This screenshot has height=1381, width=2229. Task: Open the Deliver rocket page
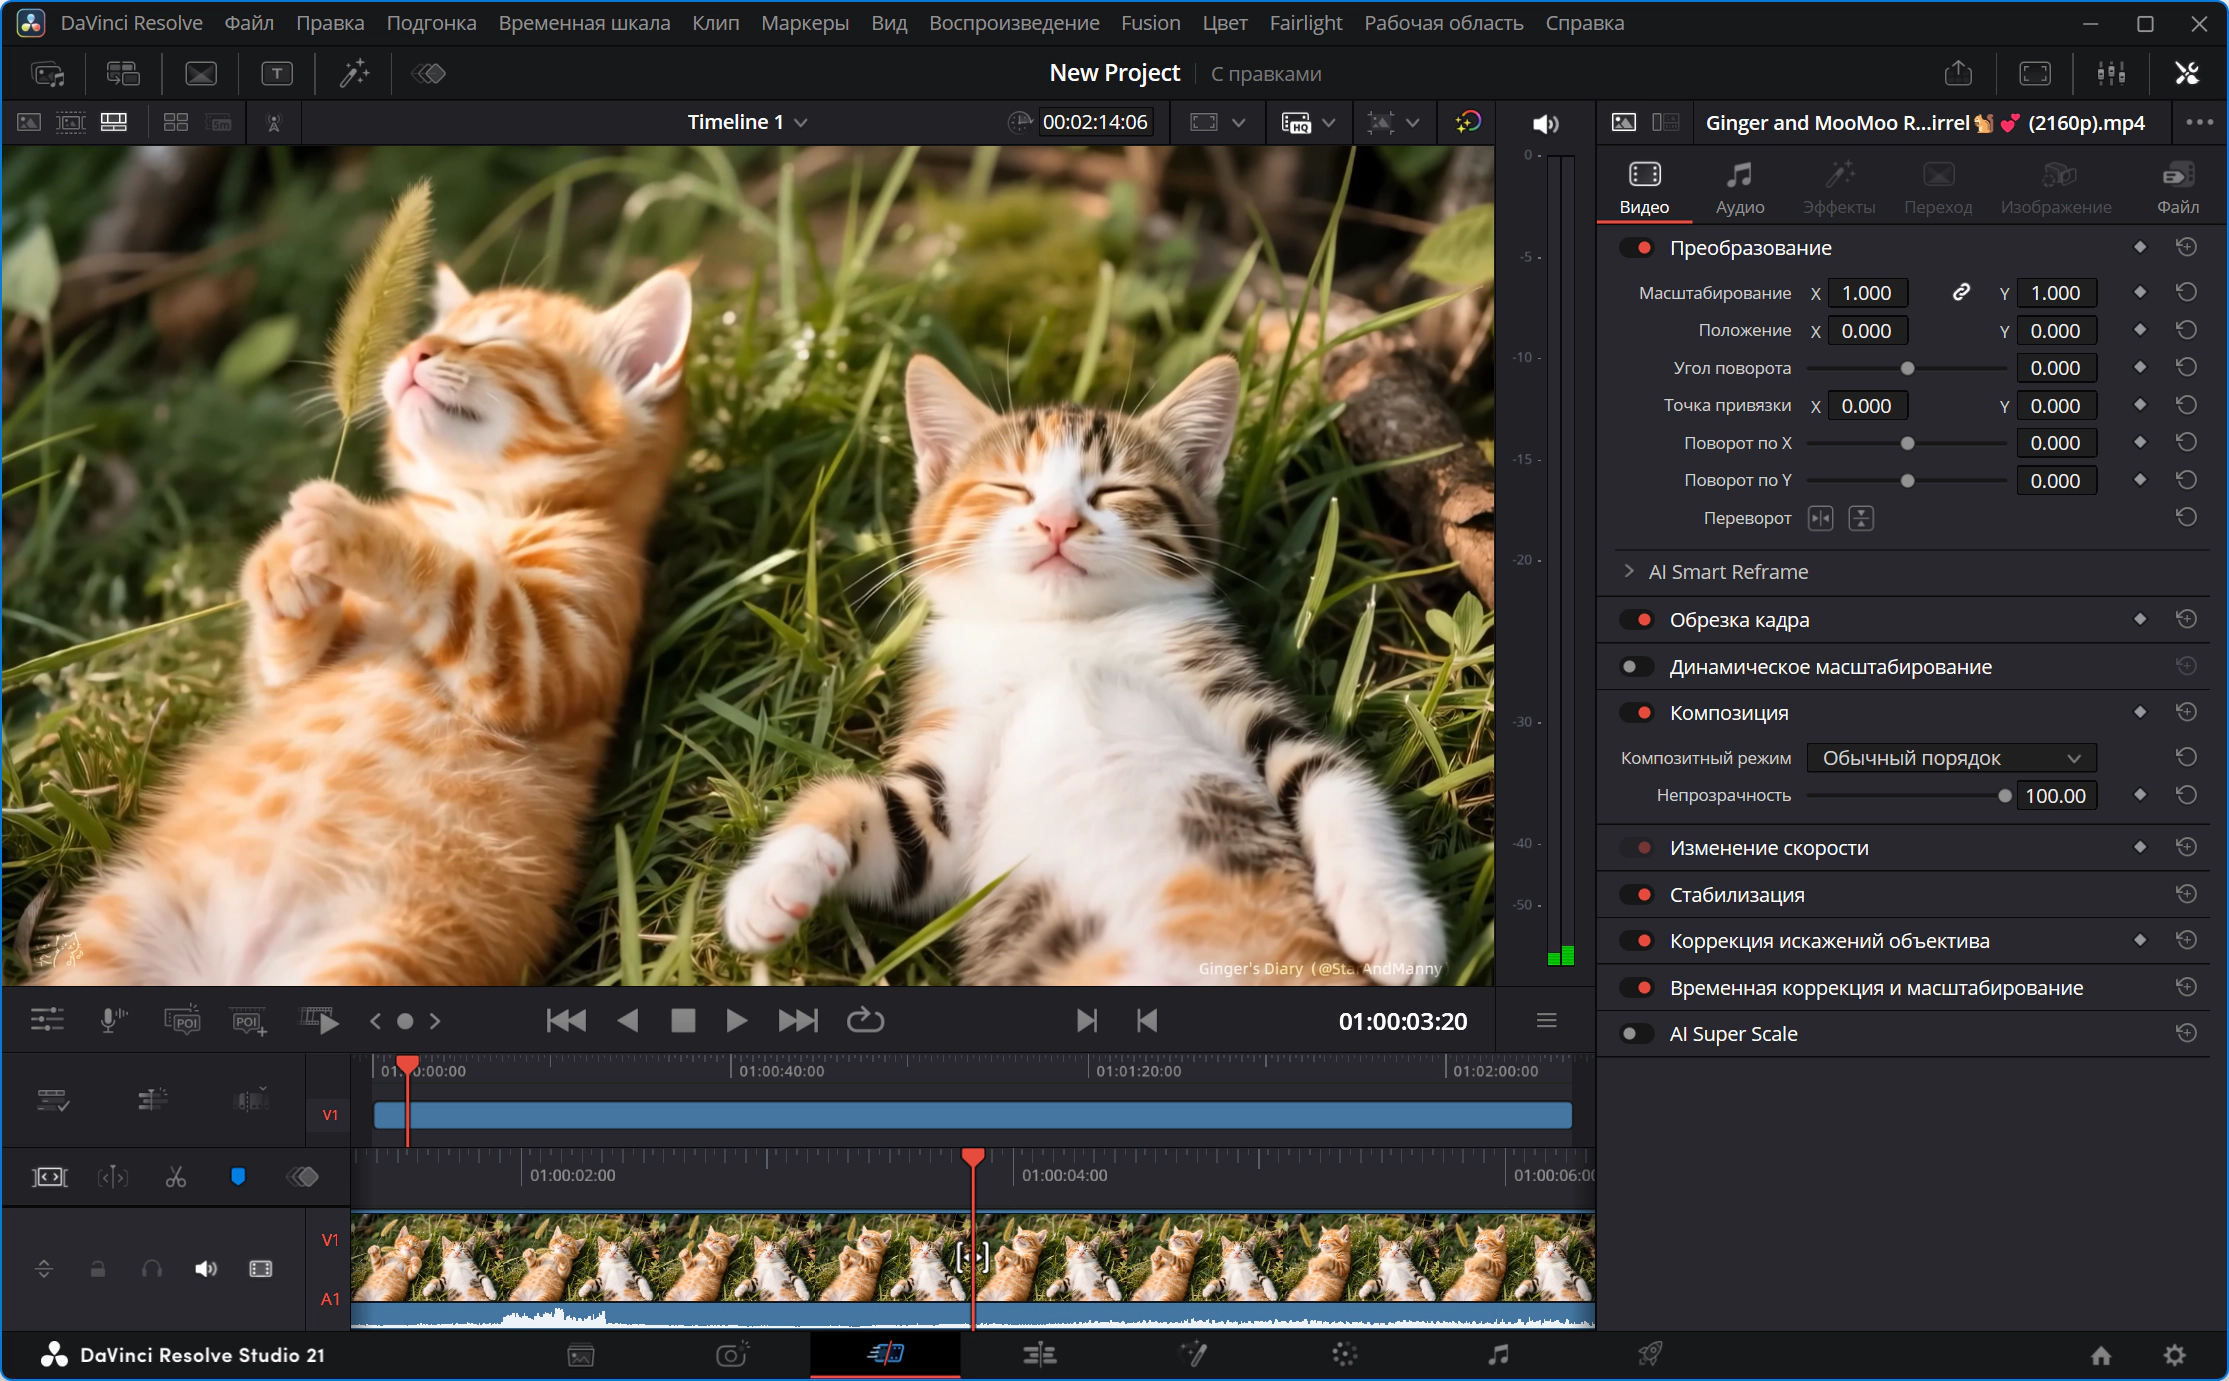tap(1650, 1354)
